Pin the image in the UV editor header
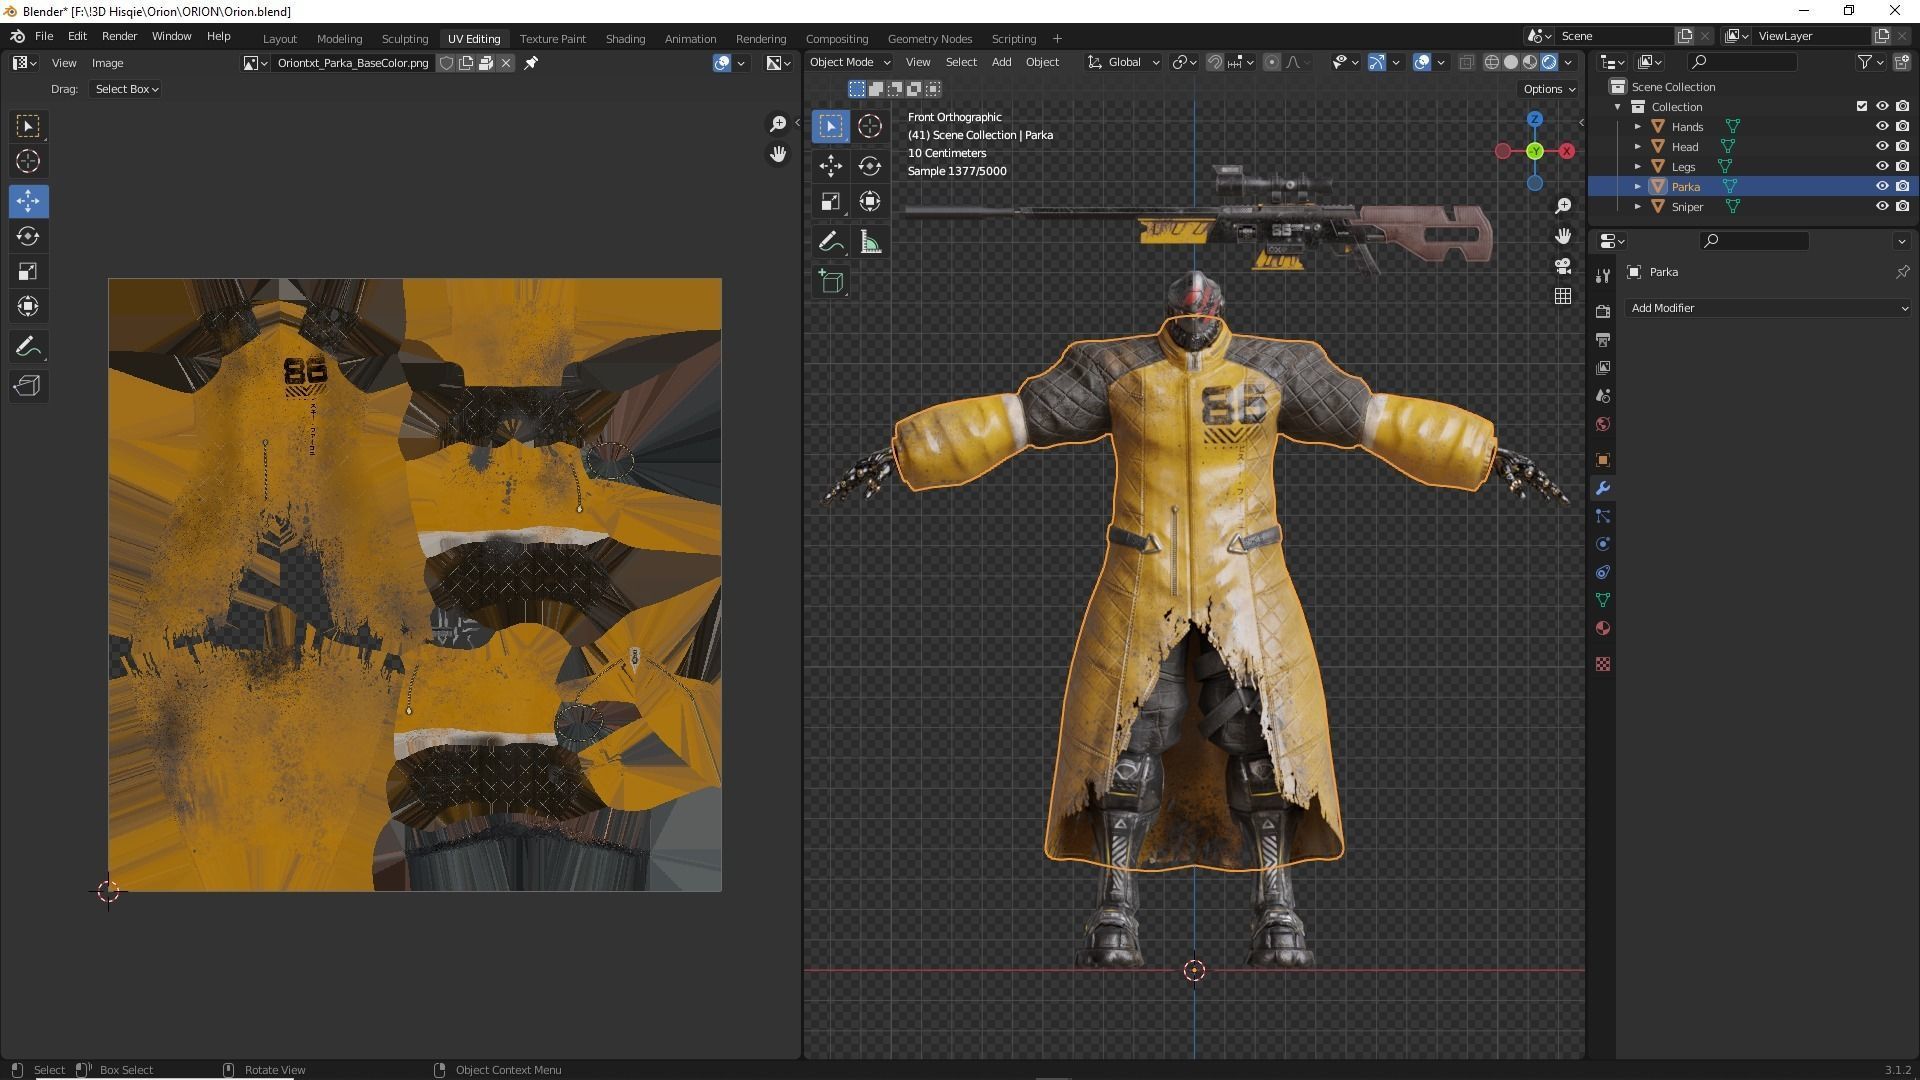 click(532, 63)
